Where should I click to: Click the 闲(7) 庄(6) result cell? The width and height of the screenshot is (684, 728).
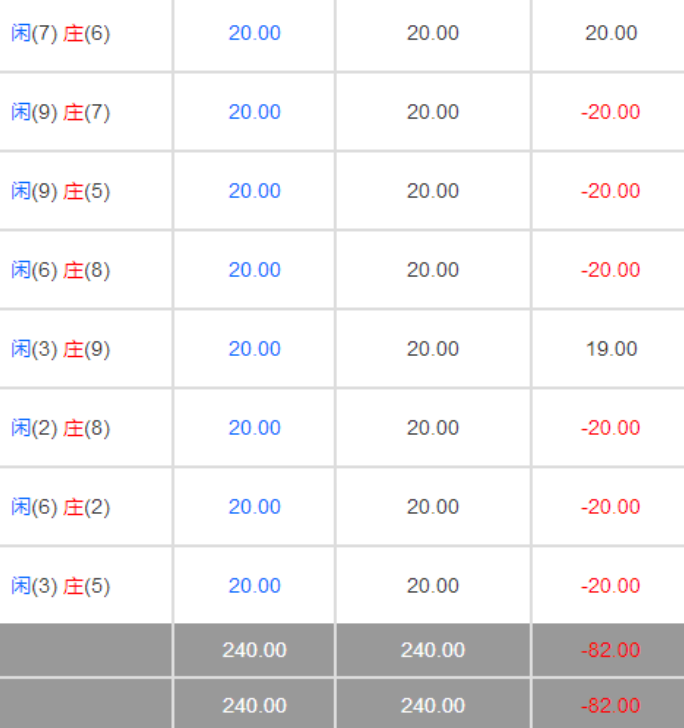pos(61,33)
